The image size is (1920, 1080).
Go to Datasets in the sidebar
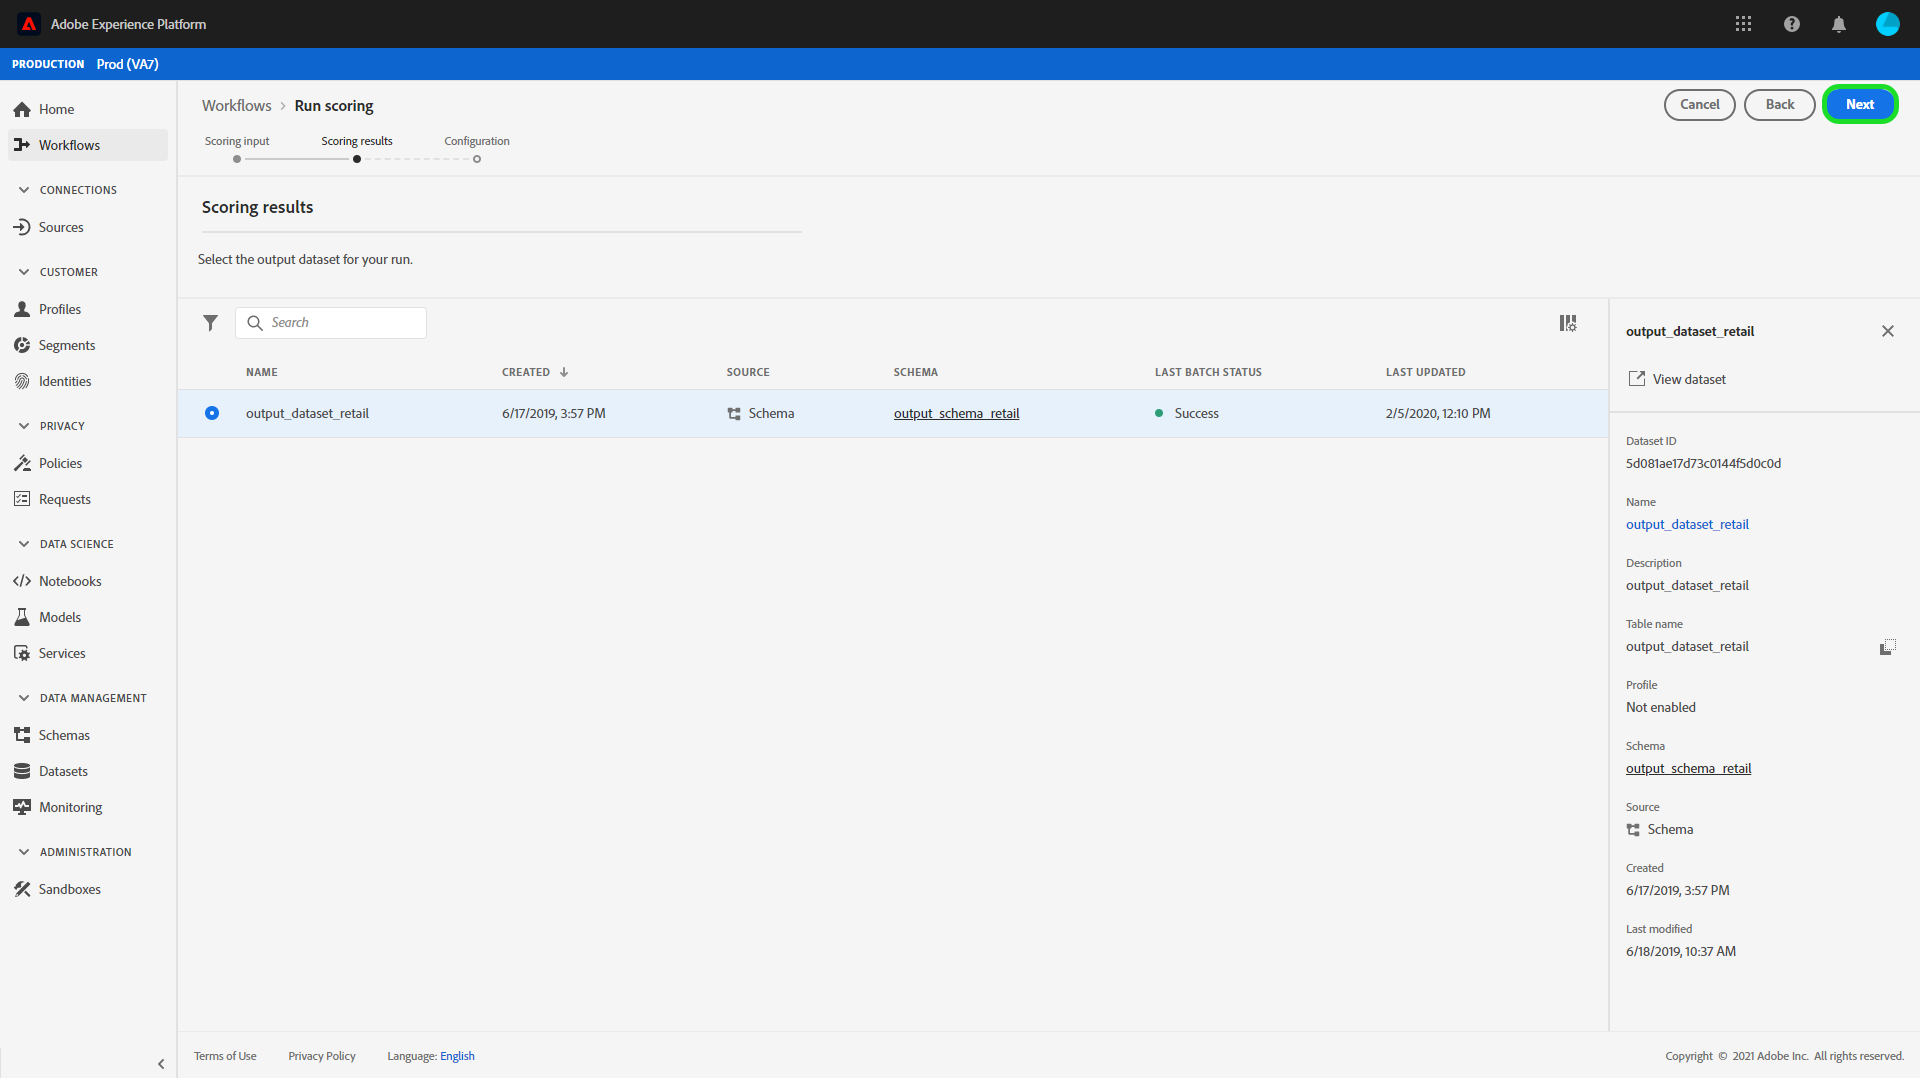coord(63,771)
